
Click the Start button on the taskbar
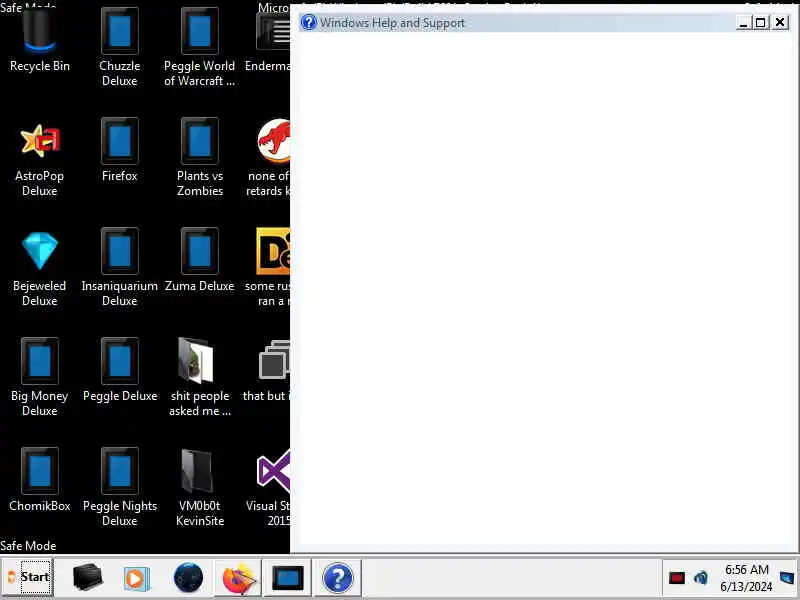pyautogui.click(x=29, y=578)
